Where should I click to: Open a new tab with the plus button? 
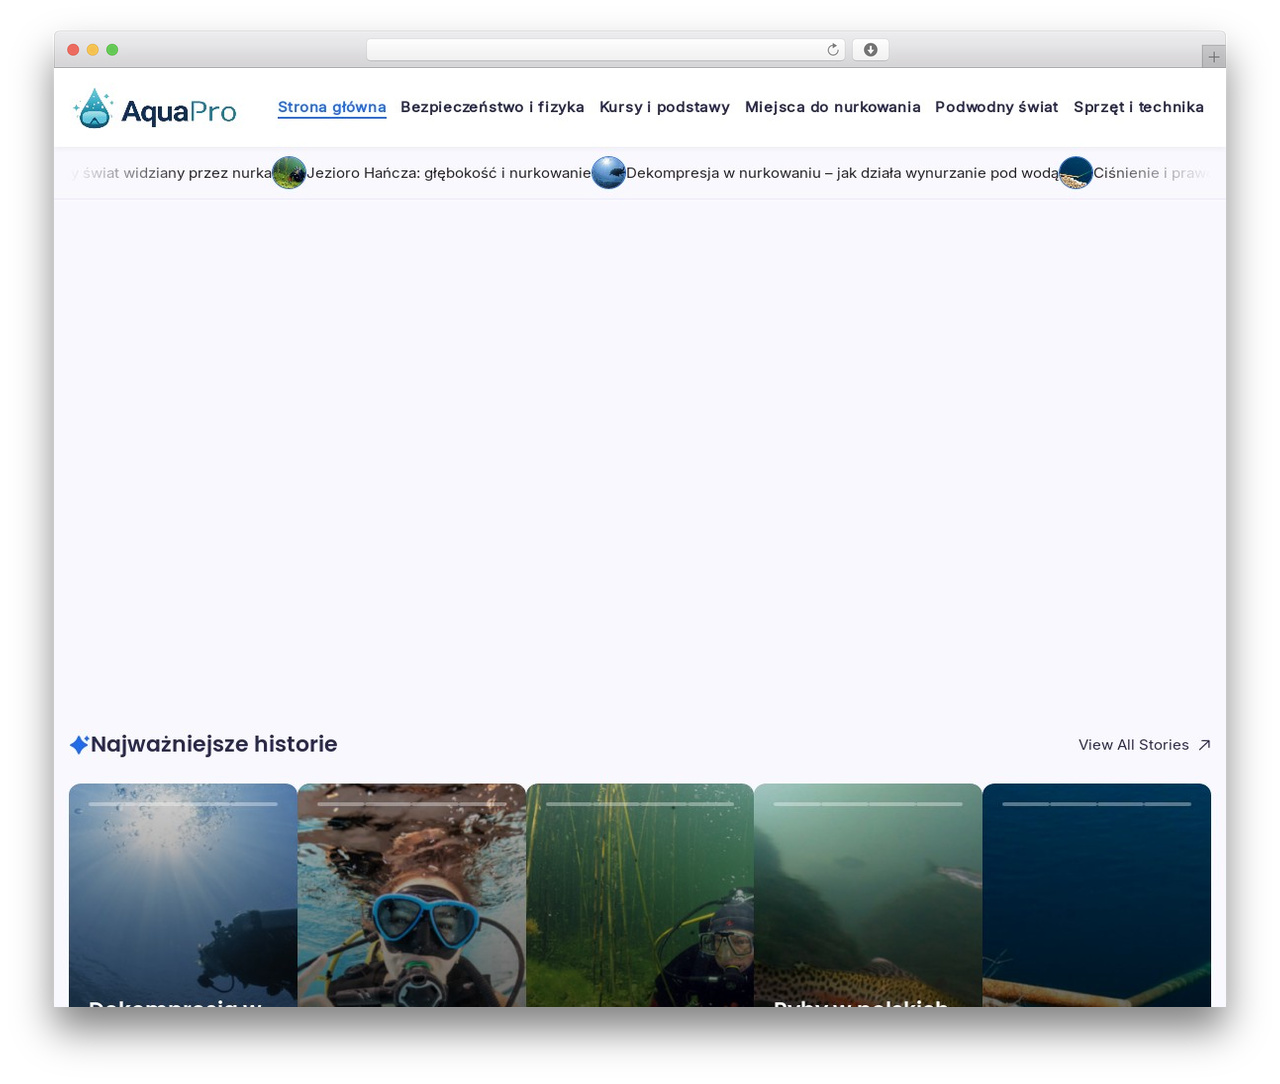coord(1213,57)
